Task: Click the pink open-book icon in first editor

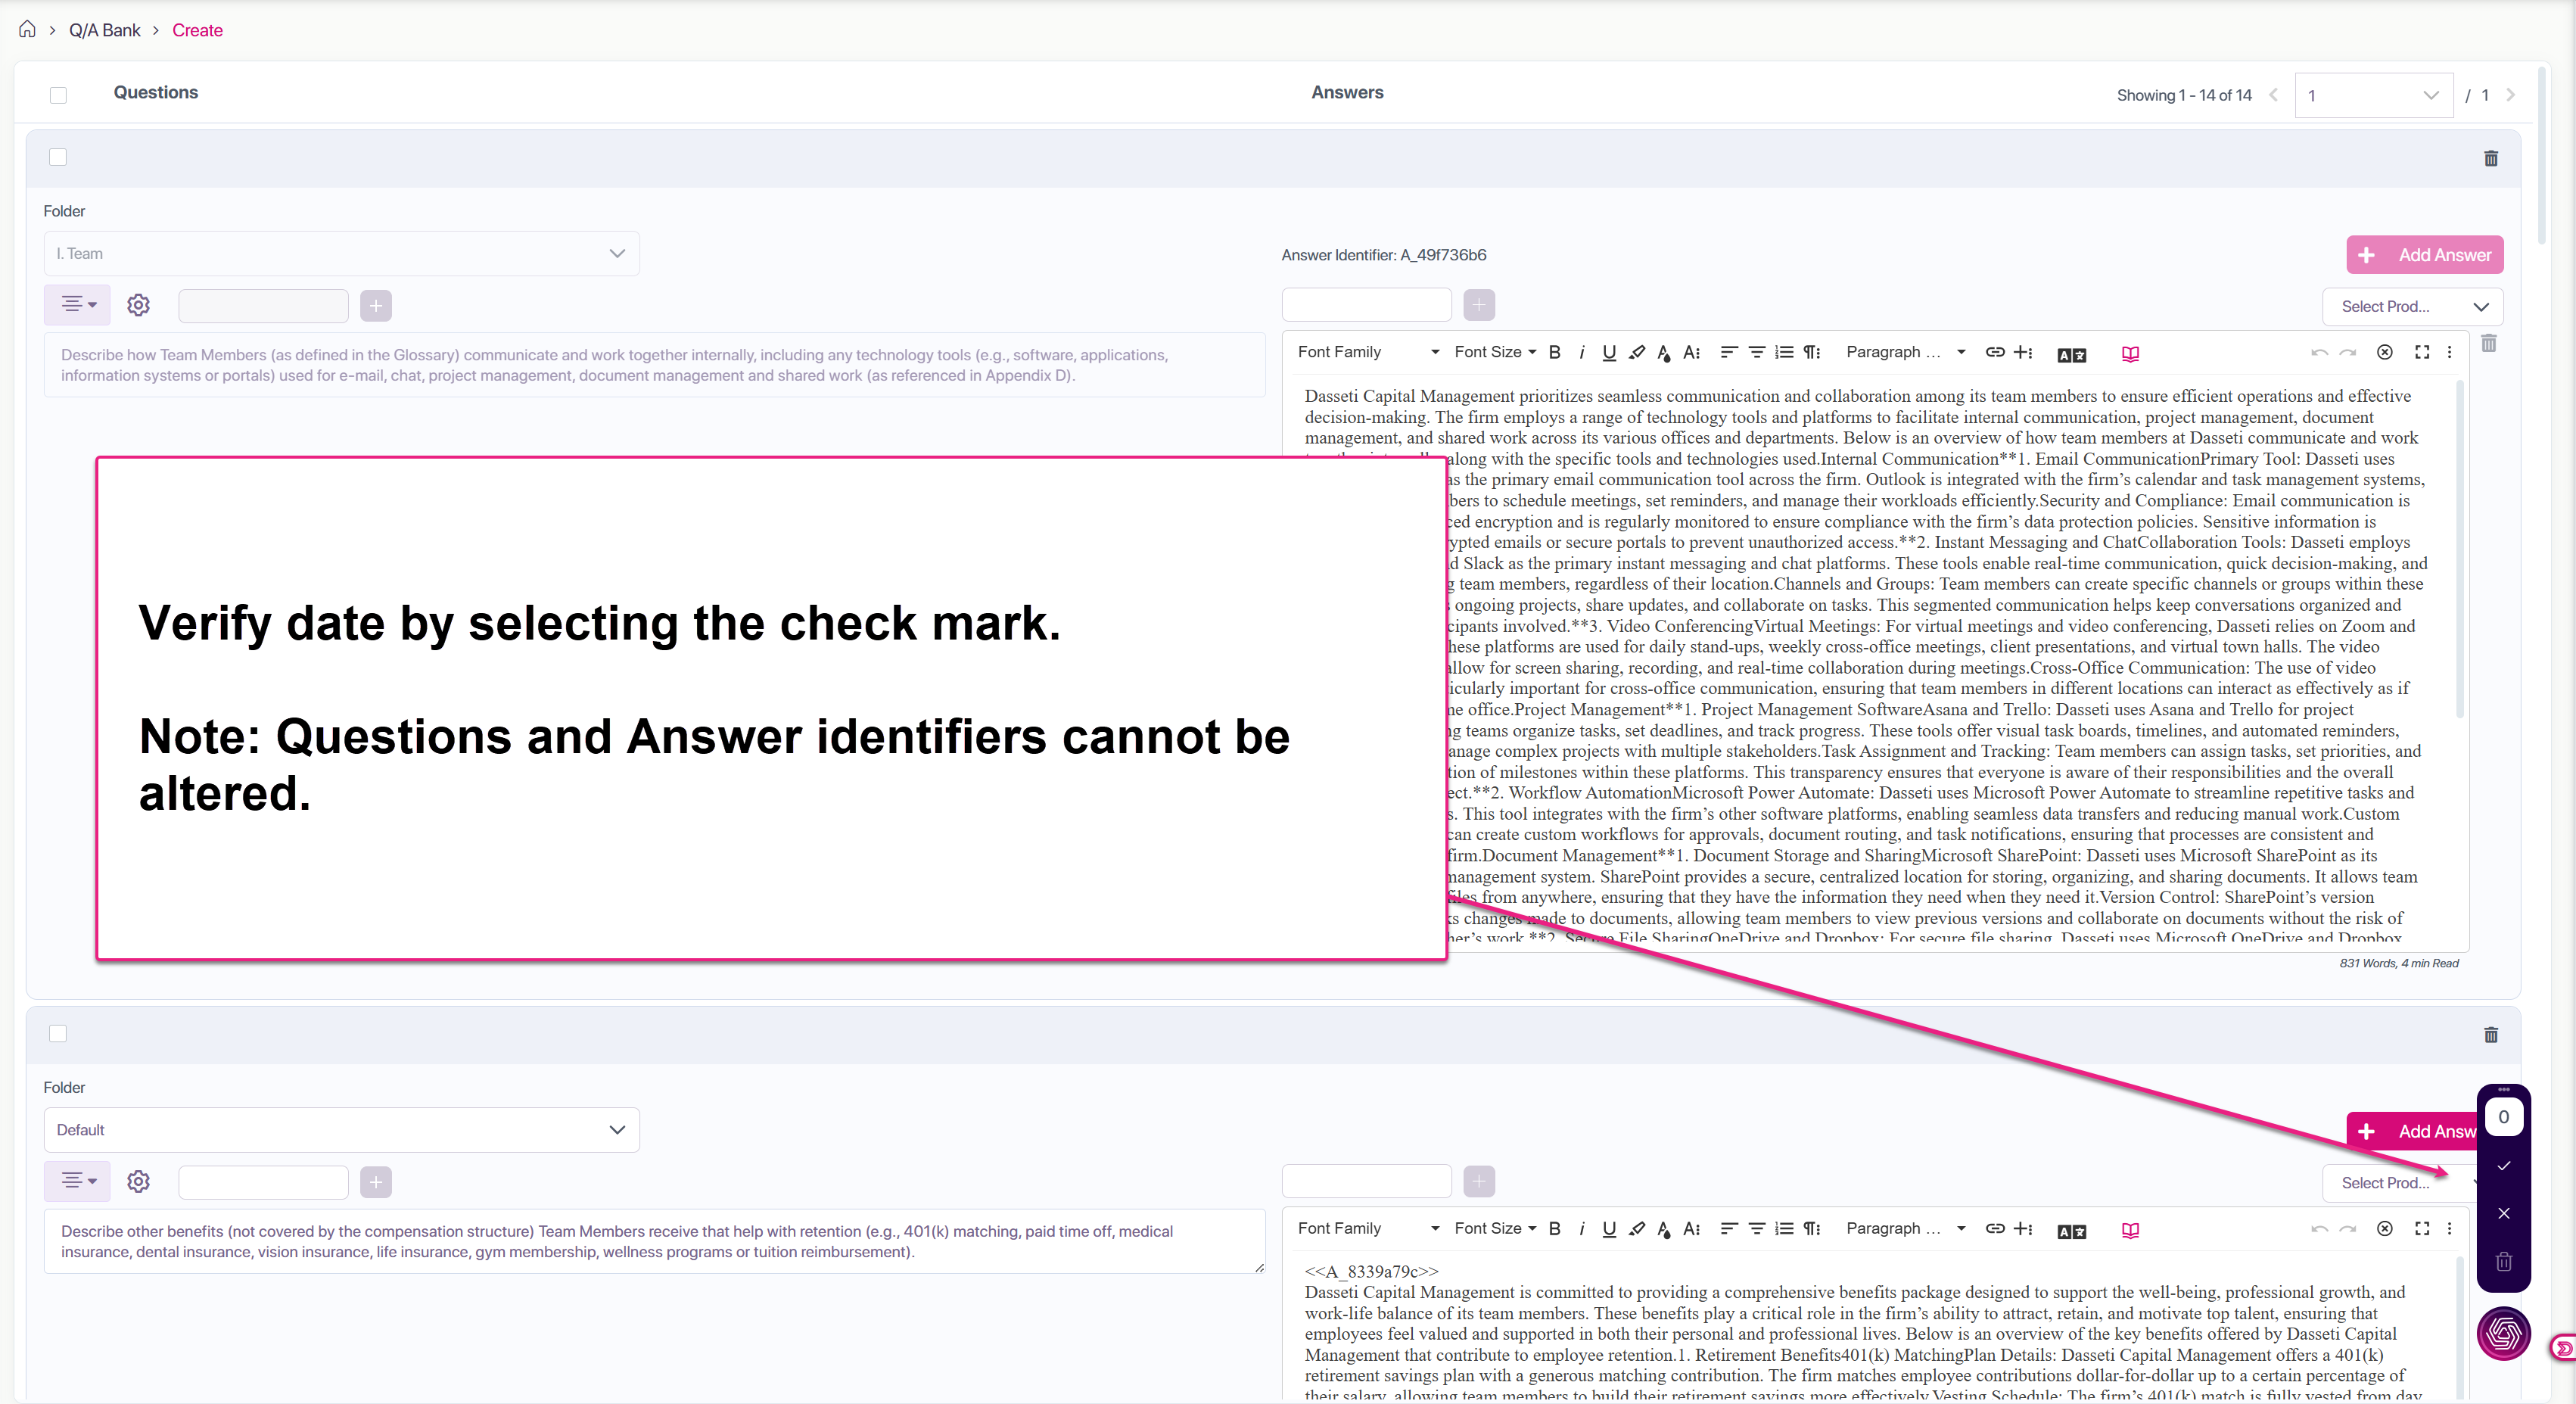Action: point(2130,354)
